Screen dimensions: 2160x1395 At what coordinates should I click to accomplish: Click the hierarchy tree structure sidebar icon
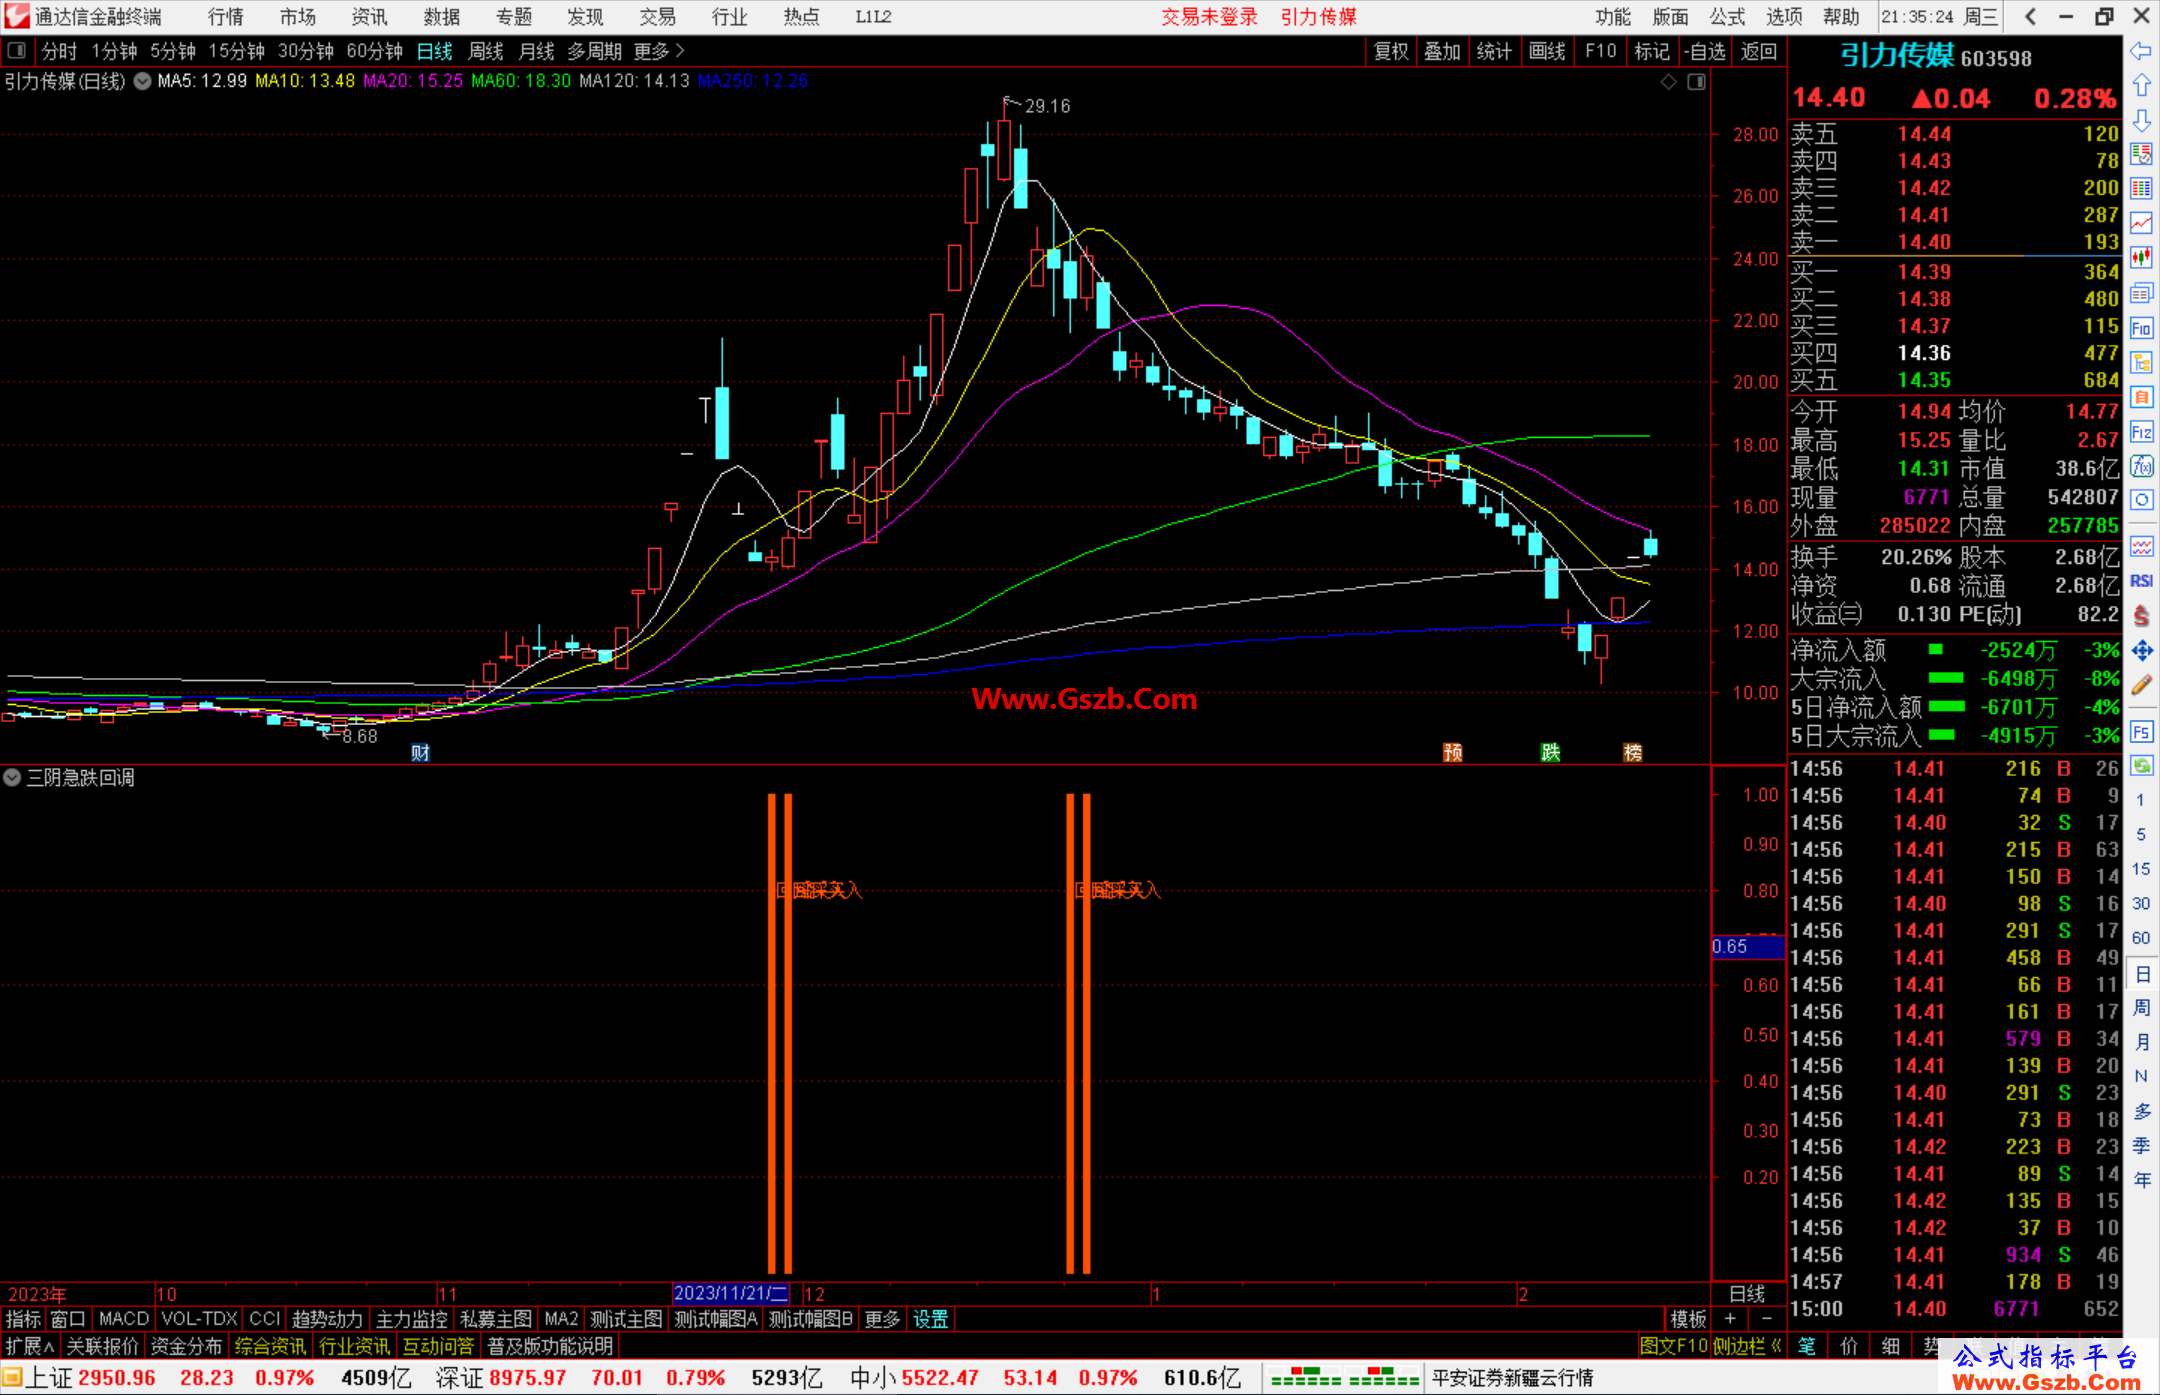2141,362
